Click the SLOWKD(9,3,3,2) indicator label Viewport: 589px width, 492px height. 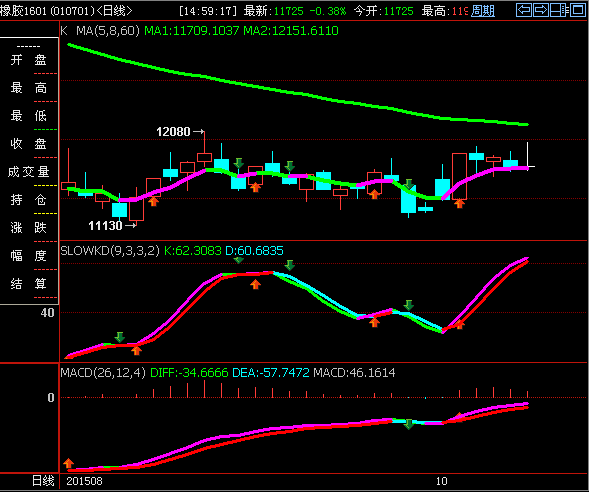[110, 251]
